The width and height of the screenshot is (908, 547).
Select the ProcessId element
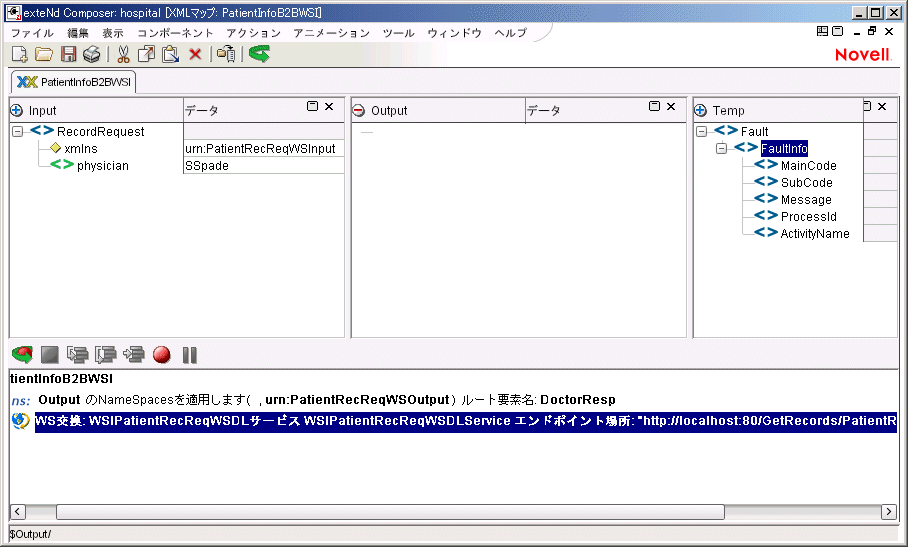click(808, 216)
